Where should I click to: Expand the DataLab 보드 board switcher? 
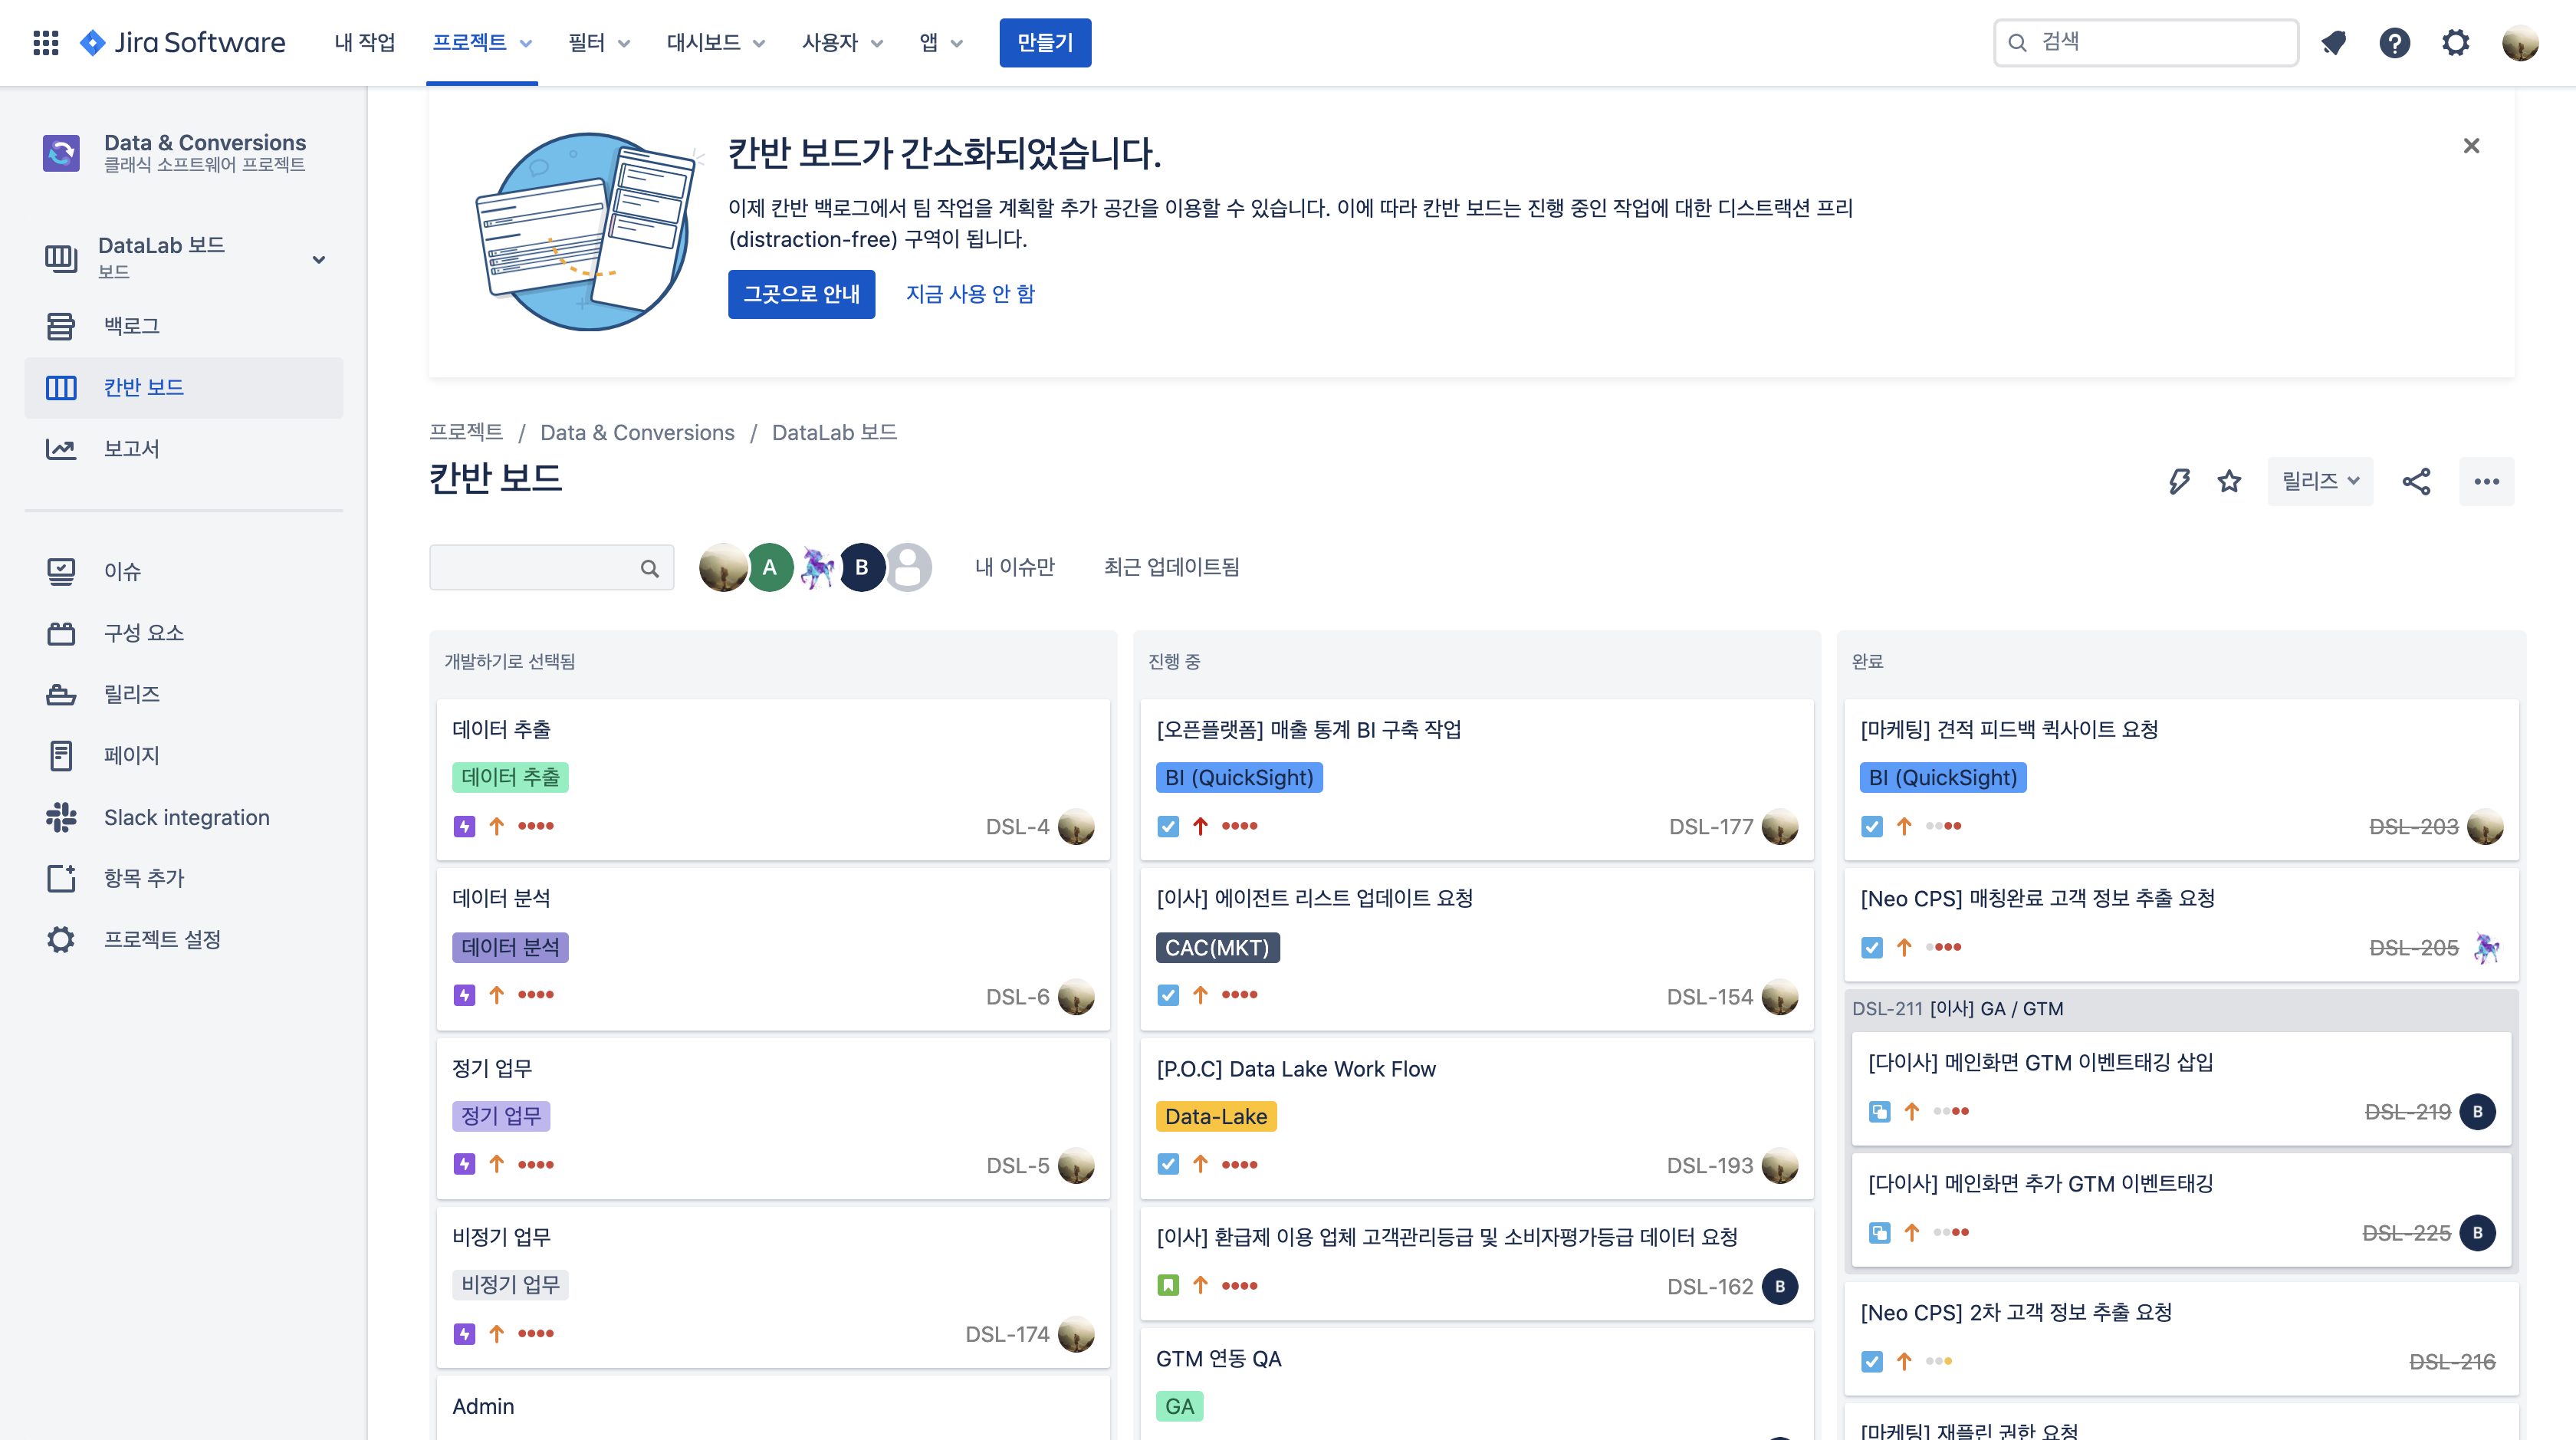click(318, 259)
